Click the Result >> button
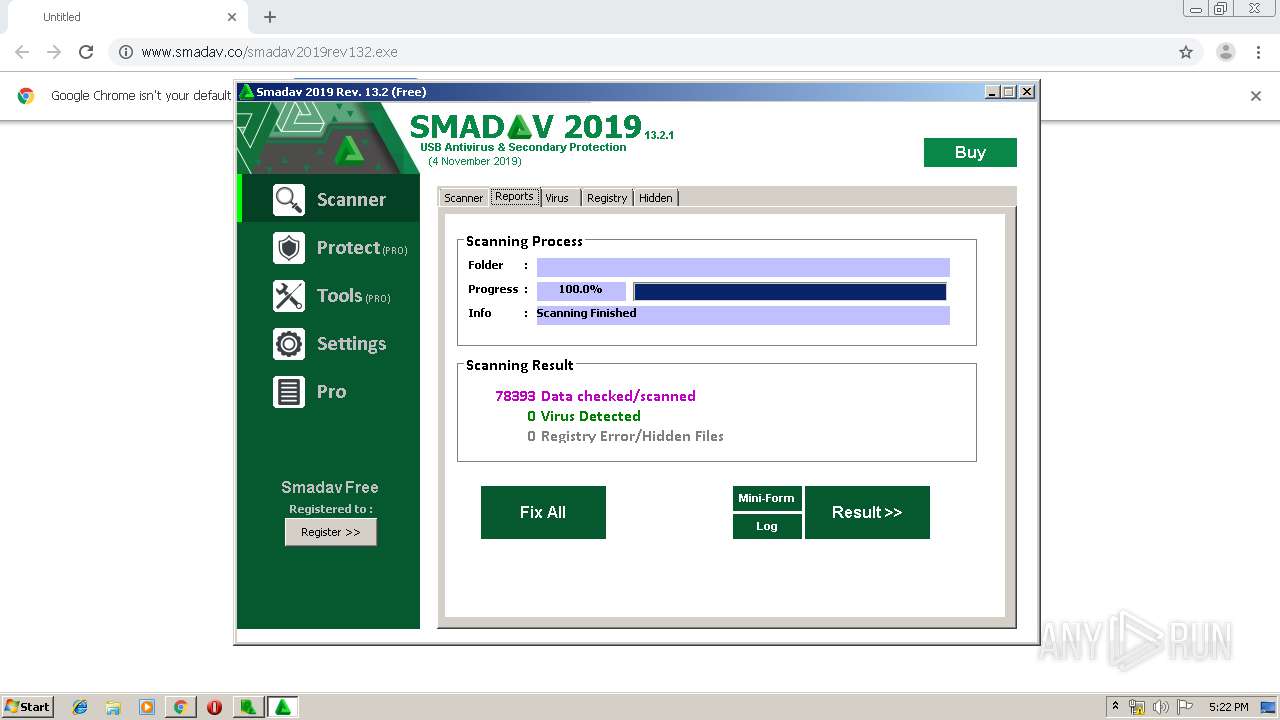1280x720 pixels. [x=867, y=512]
